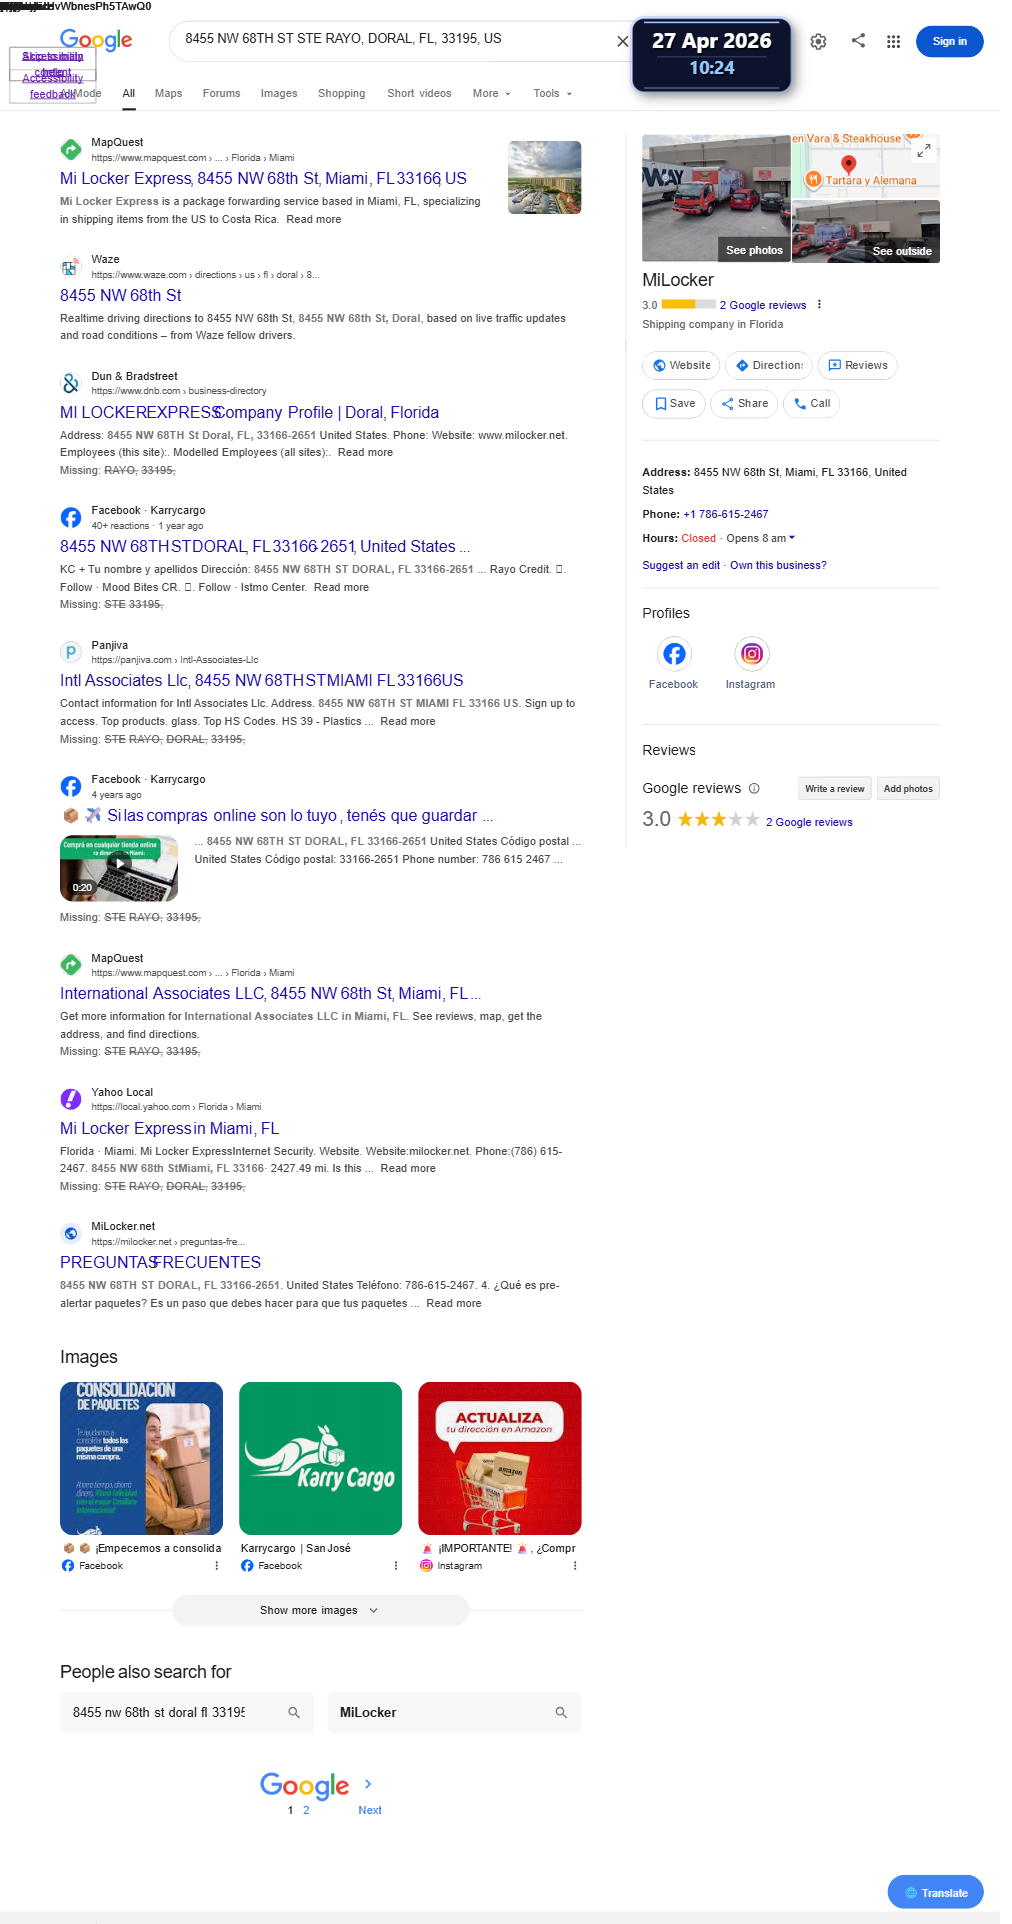Expand Show more images
Image resolution: width=1012 pixels, height=1924 pixels.
(320, 1610)
